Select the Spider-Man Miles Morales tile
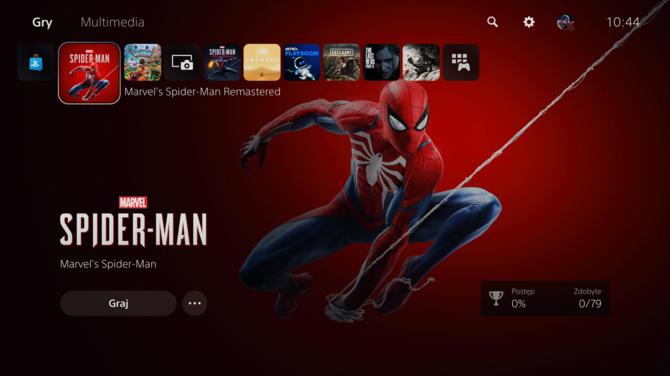This screenshot has height=376, width=670. (222, 62)
